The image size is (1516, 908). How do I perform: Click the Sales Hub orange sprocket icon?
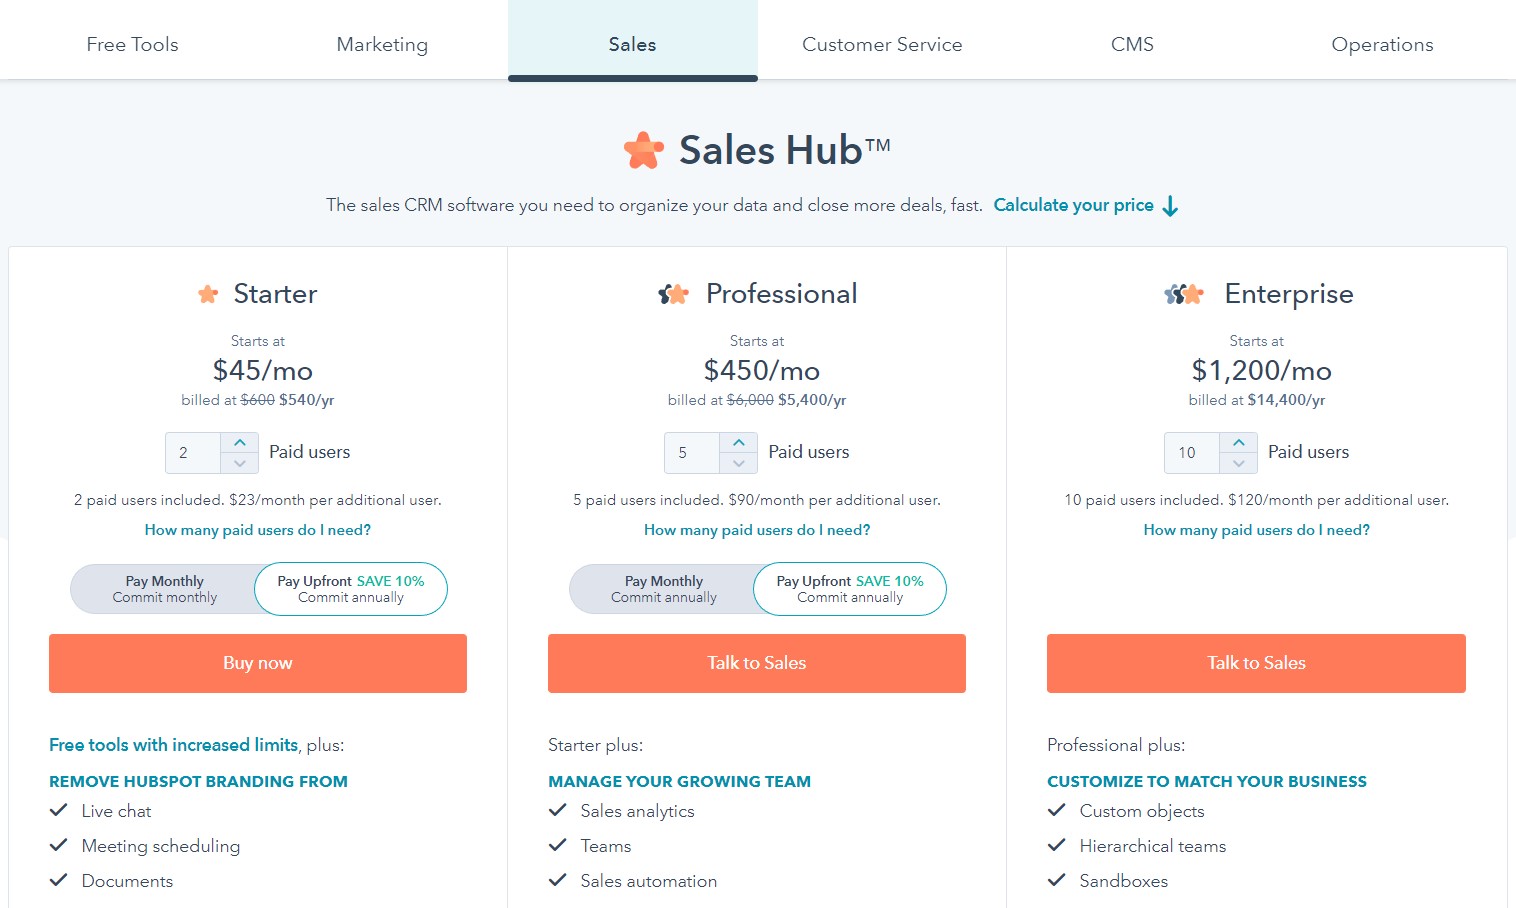(x=644, y=150)
